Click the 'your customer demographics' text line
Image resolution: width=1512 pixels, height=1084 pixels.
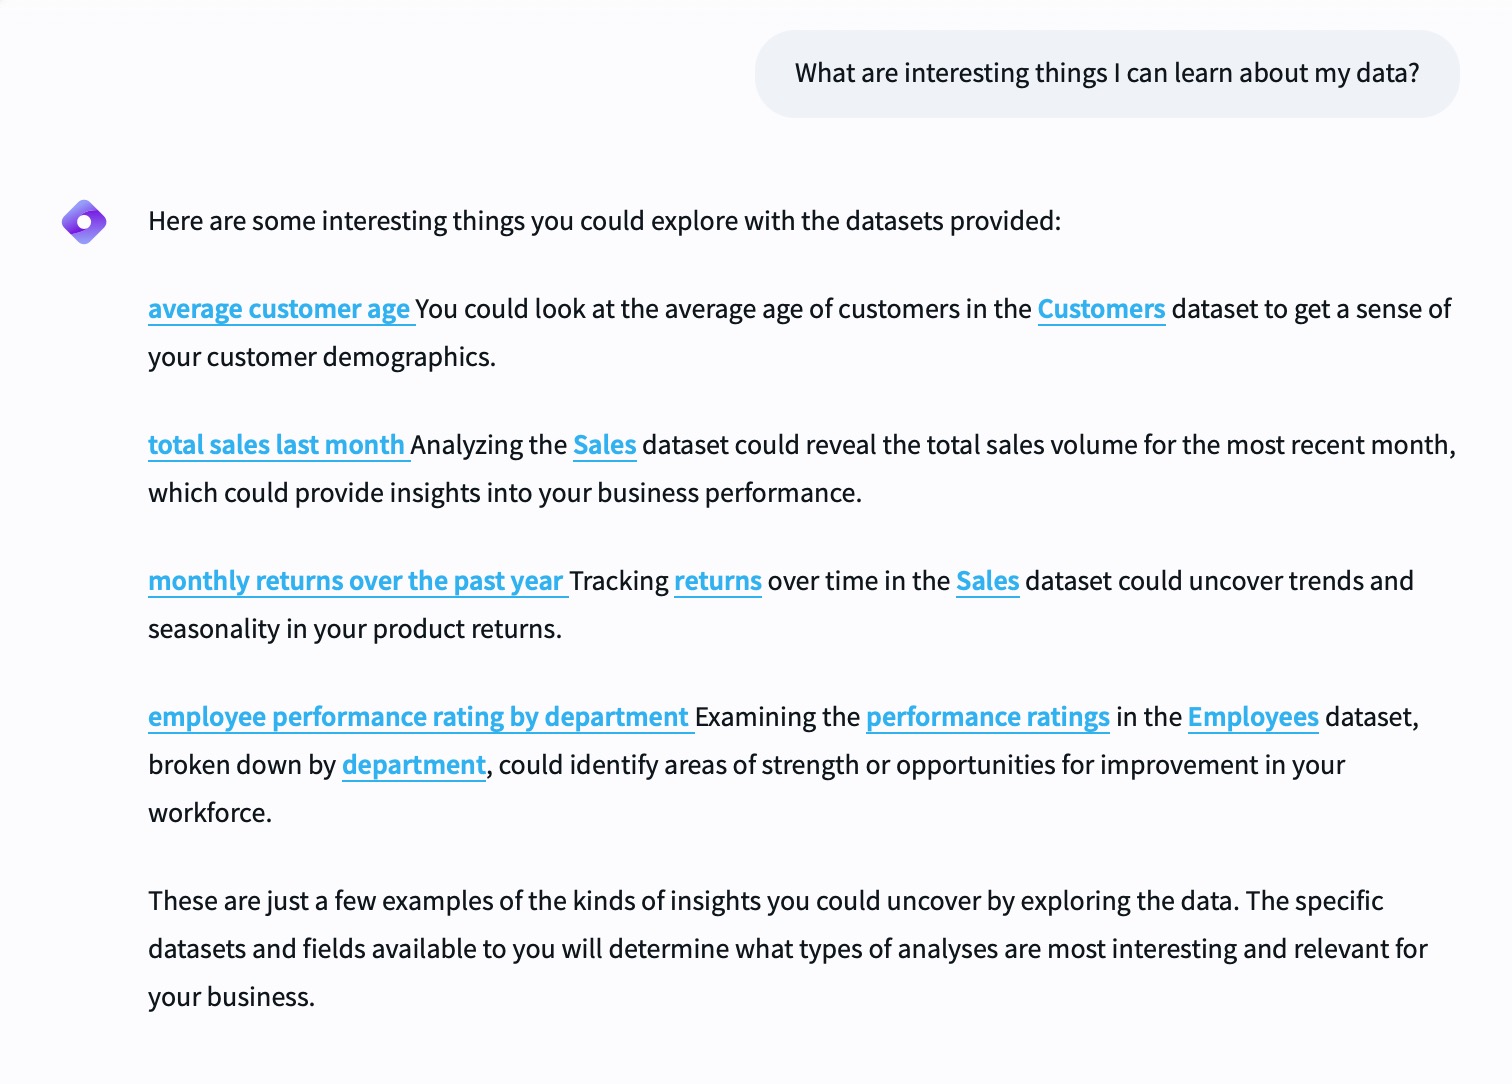coord(322,357)
